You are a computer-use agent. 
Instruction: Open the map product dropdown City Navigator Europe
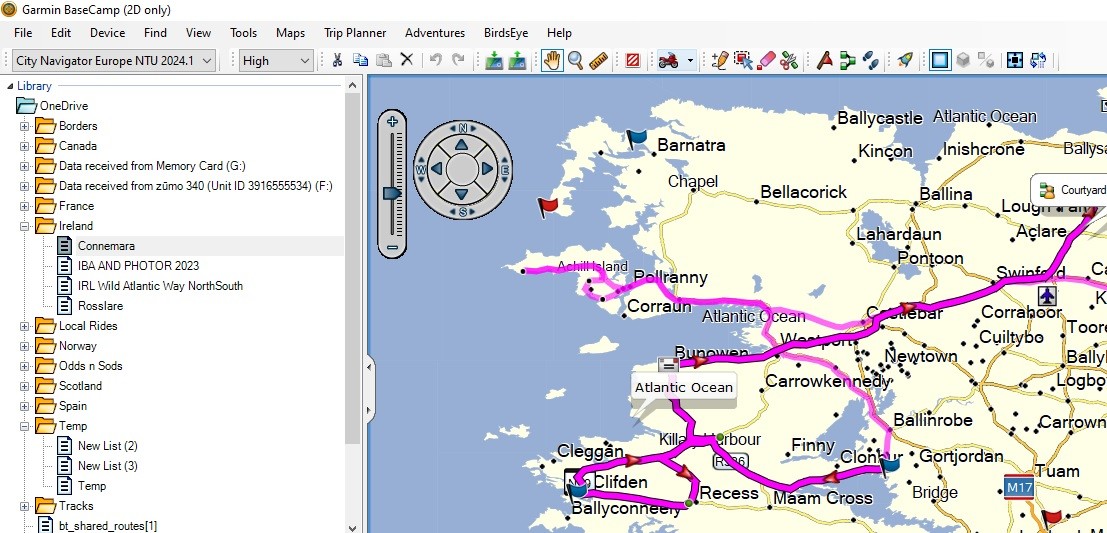point(113,61)
